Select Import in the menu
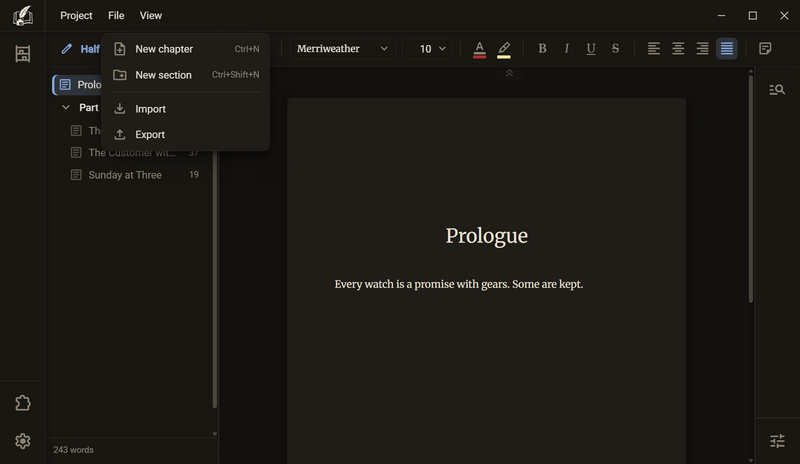The height and width of the screenshot is (464, 800). pyautogui.click(x=186, y=109)
